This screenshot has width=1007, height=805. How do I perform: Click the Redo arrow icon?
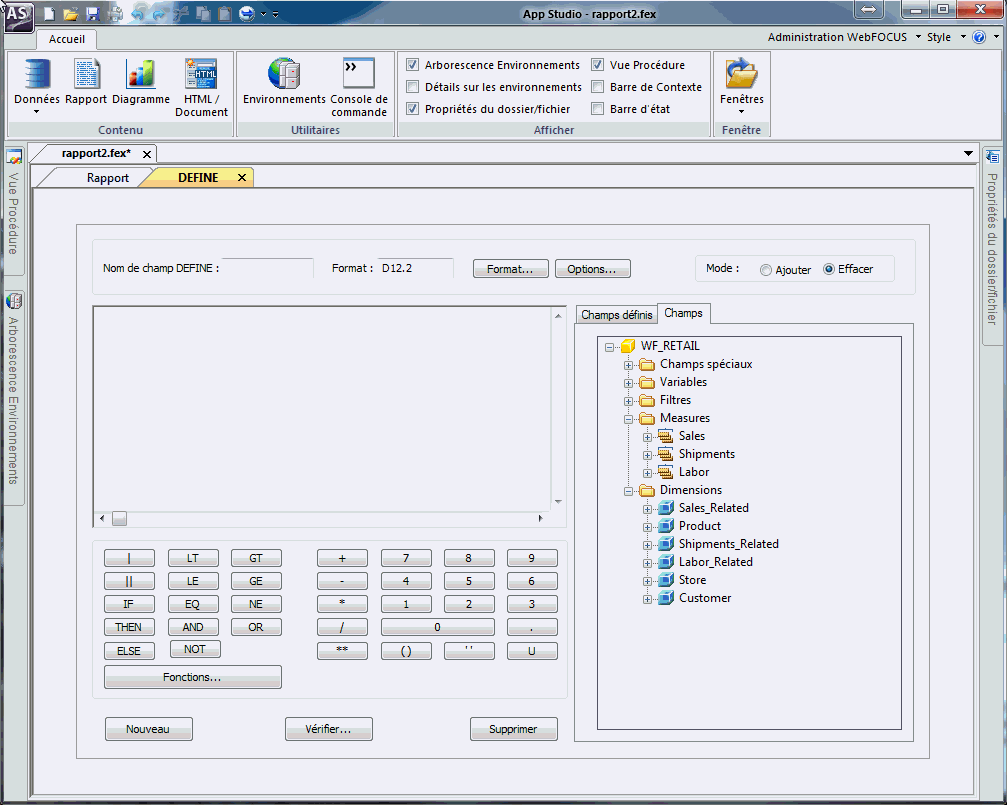[159, 13]
